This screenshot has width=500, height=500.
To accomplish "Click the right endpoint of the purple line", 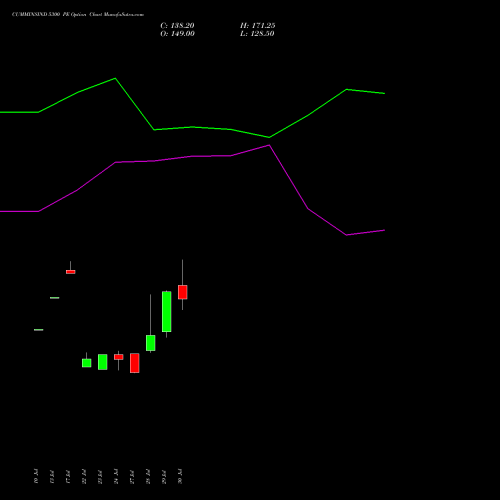I will [x=385, y=230].
